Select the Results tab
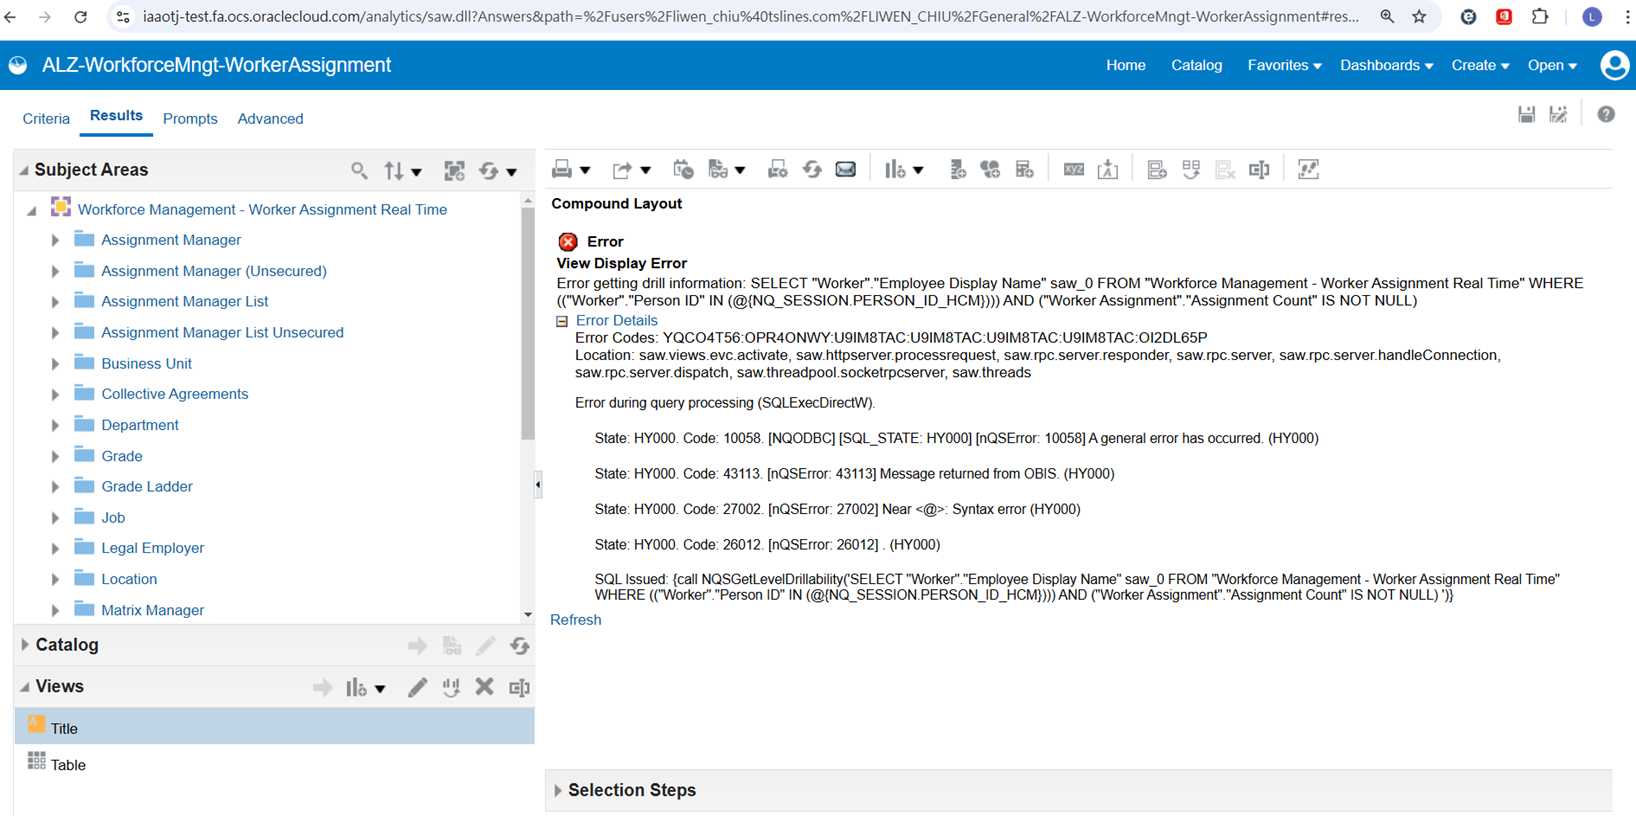The height and width of the screenshot is (816, 1636). (116, 116)
